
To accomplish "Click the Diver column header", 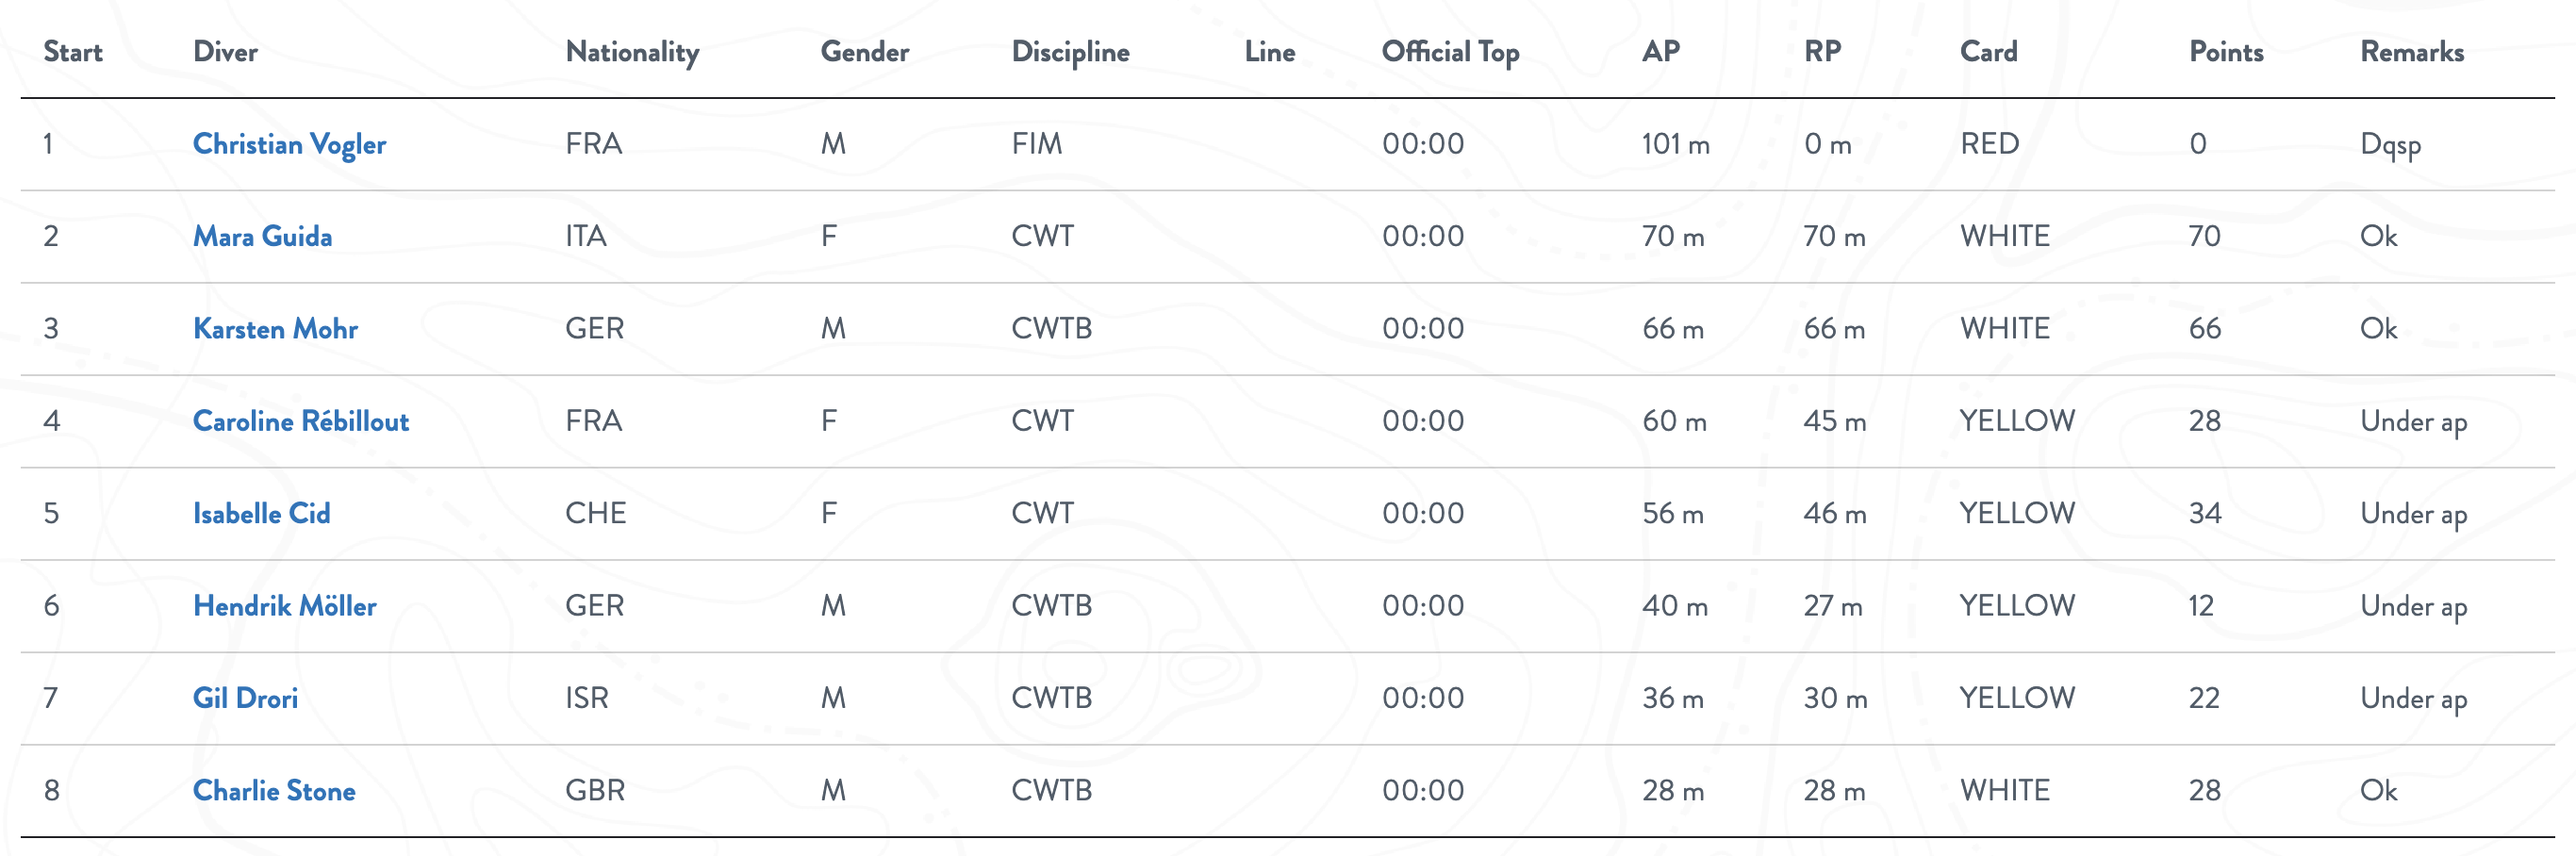I will pyautogui.click(x=225, y=52).
